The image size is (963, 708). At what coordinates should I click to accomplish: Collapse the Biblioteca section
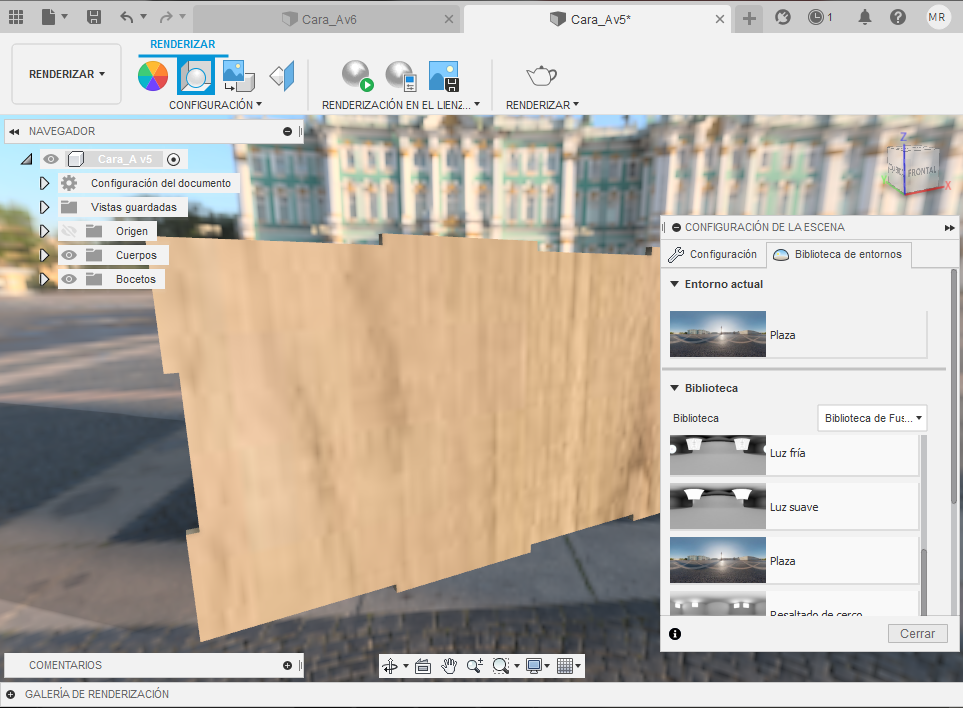click(x=674, y=388)
